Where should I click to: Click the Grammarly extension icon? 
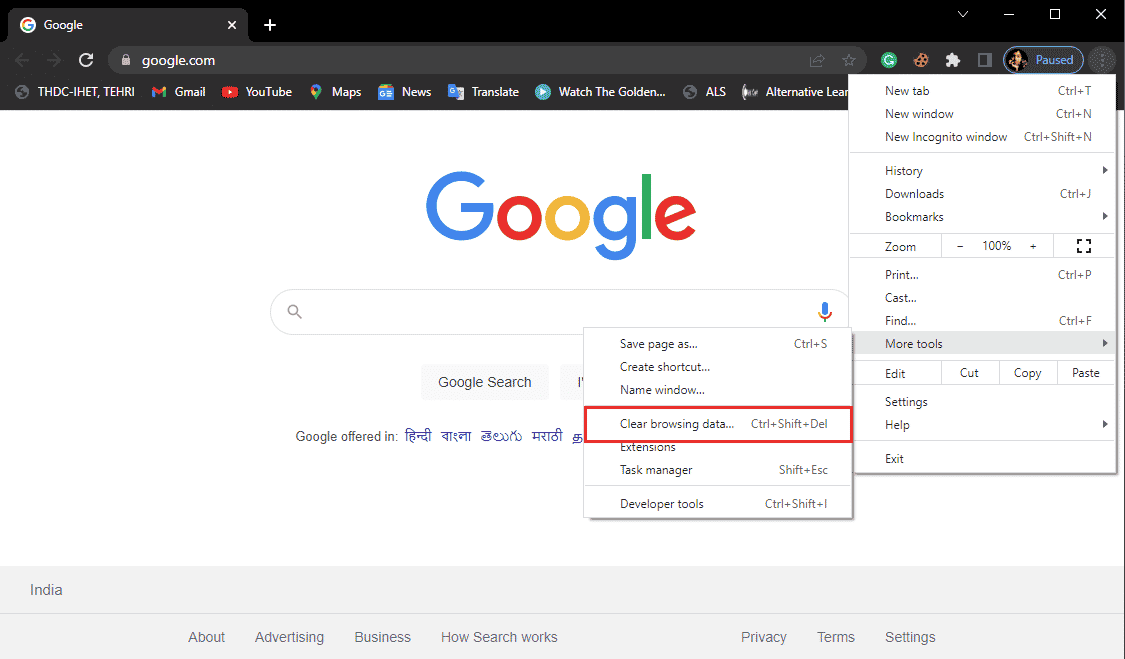click(x=888, y=60)
